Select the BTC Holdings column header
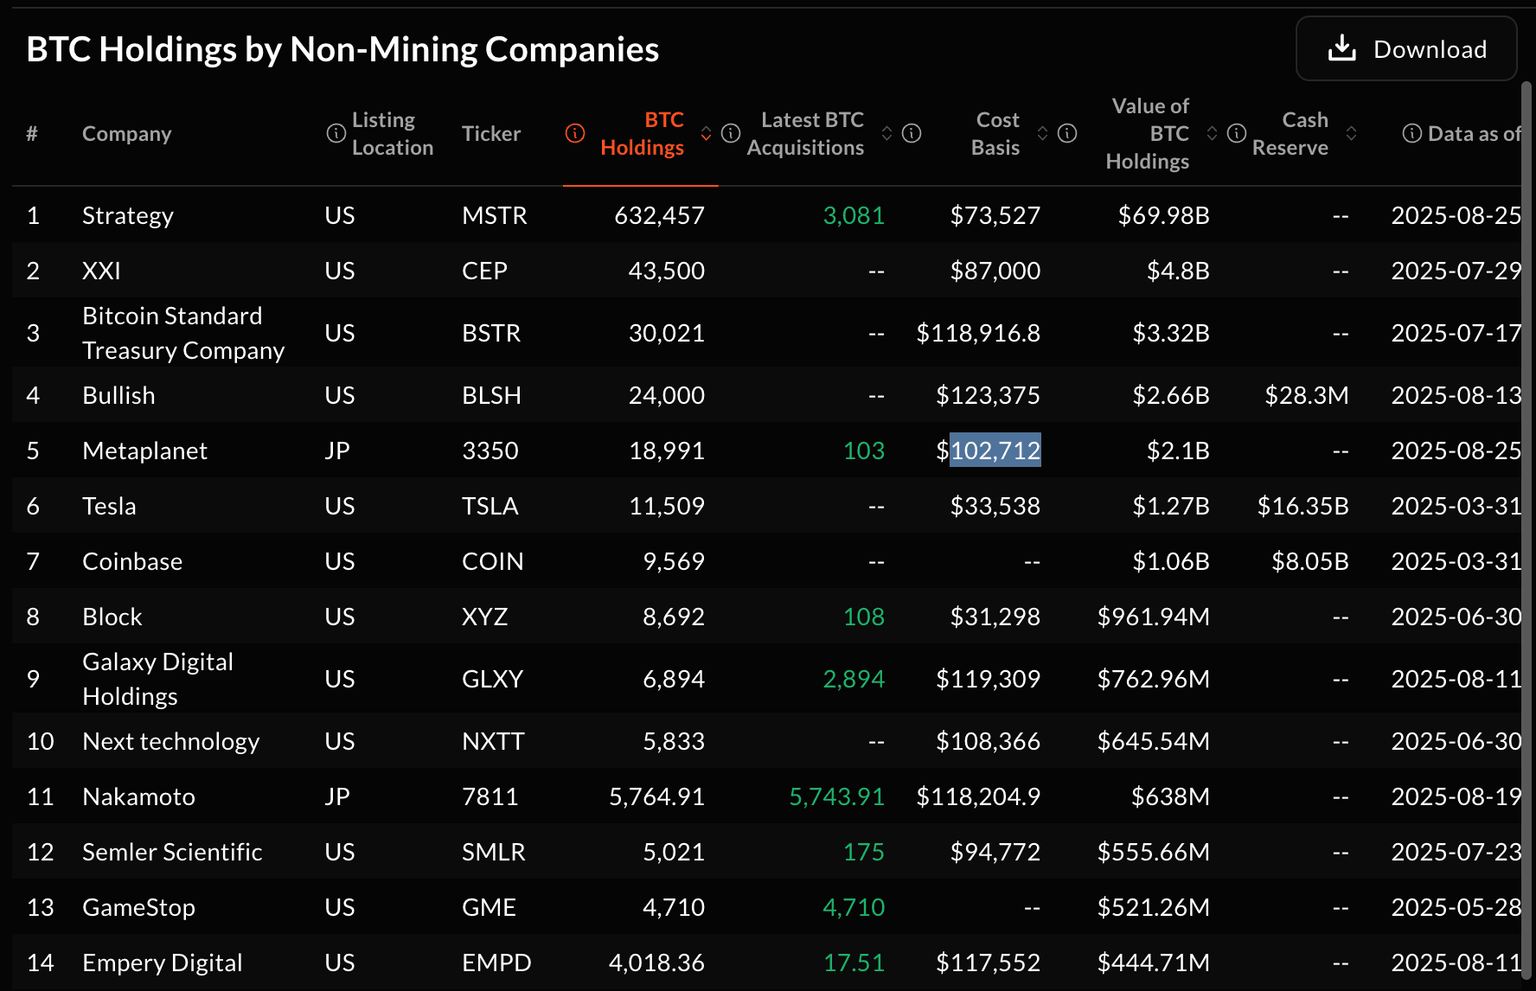 (642, 134)
